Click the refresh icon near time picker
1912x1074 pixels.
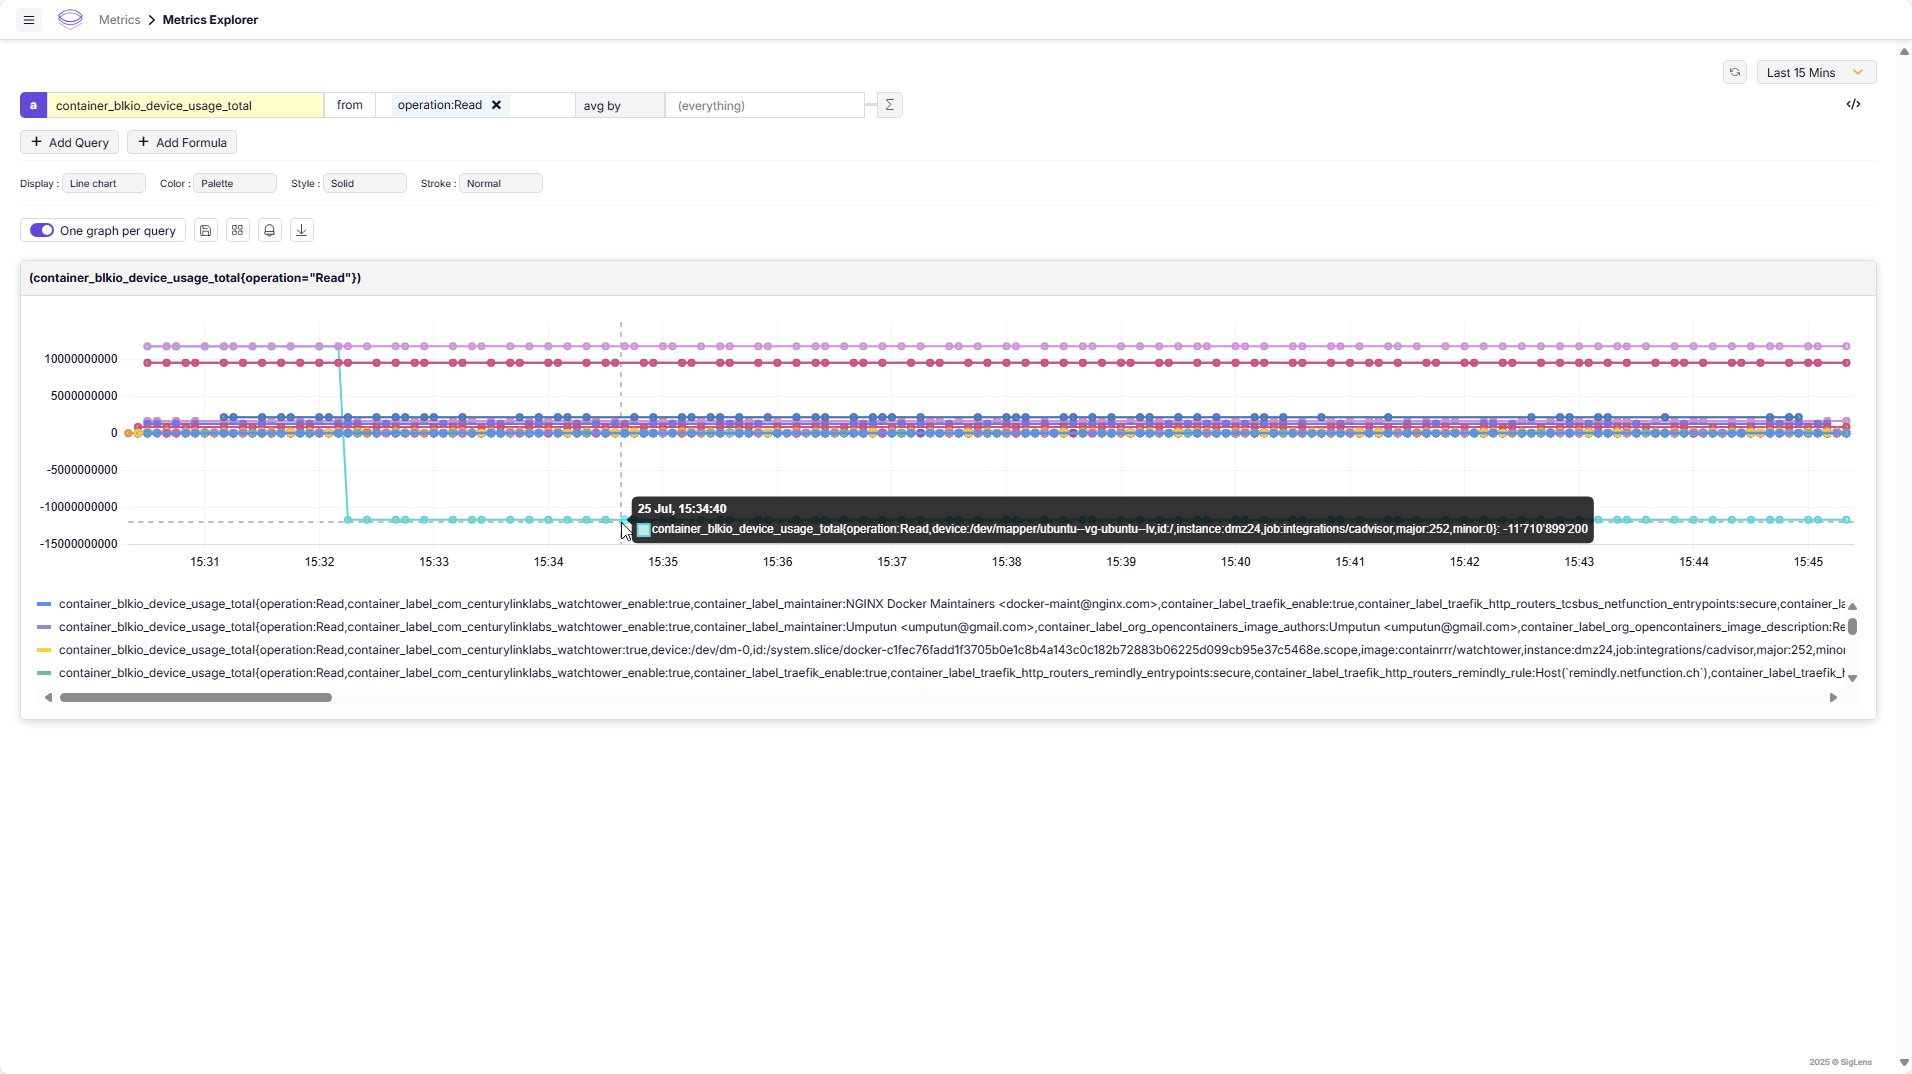(x=1736, y=72)
